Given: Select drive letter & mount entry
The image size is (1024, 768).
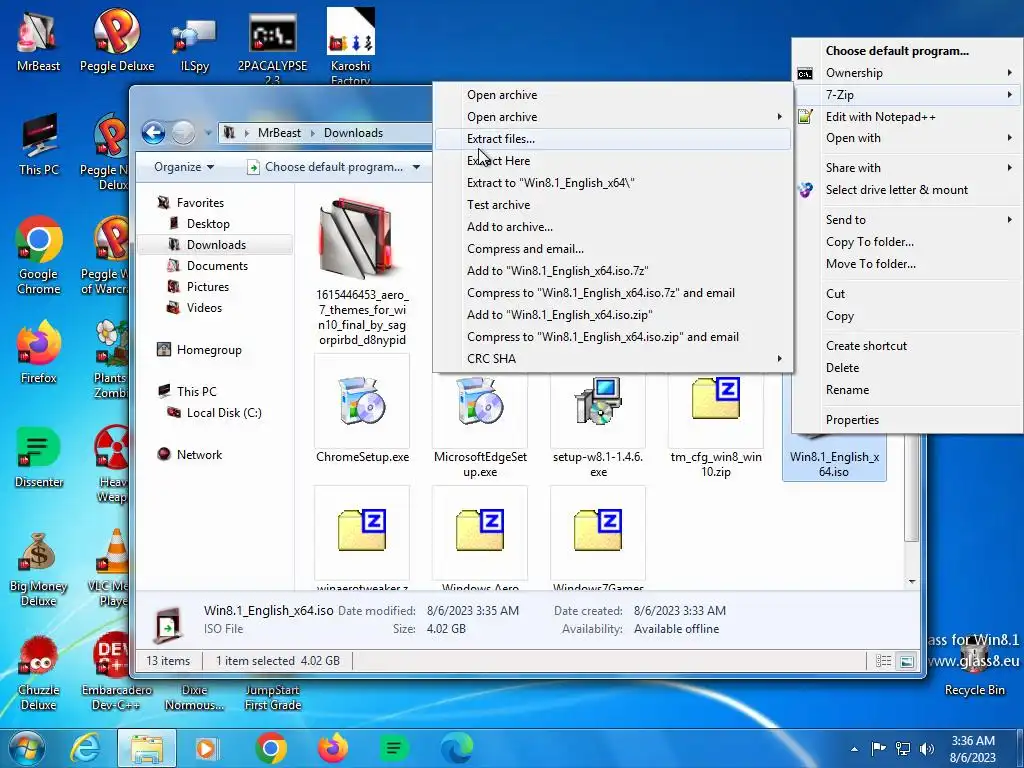Looking at the screenshot, I should (x=907, y=190).
